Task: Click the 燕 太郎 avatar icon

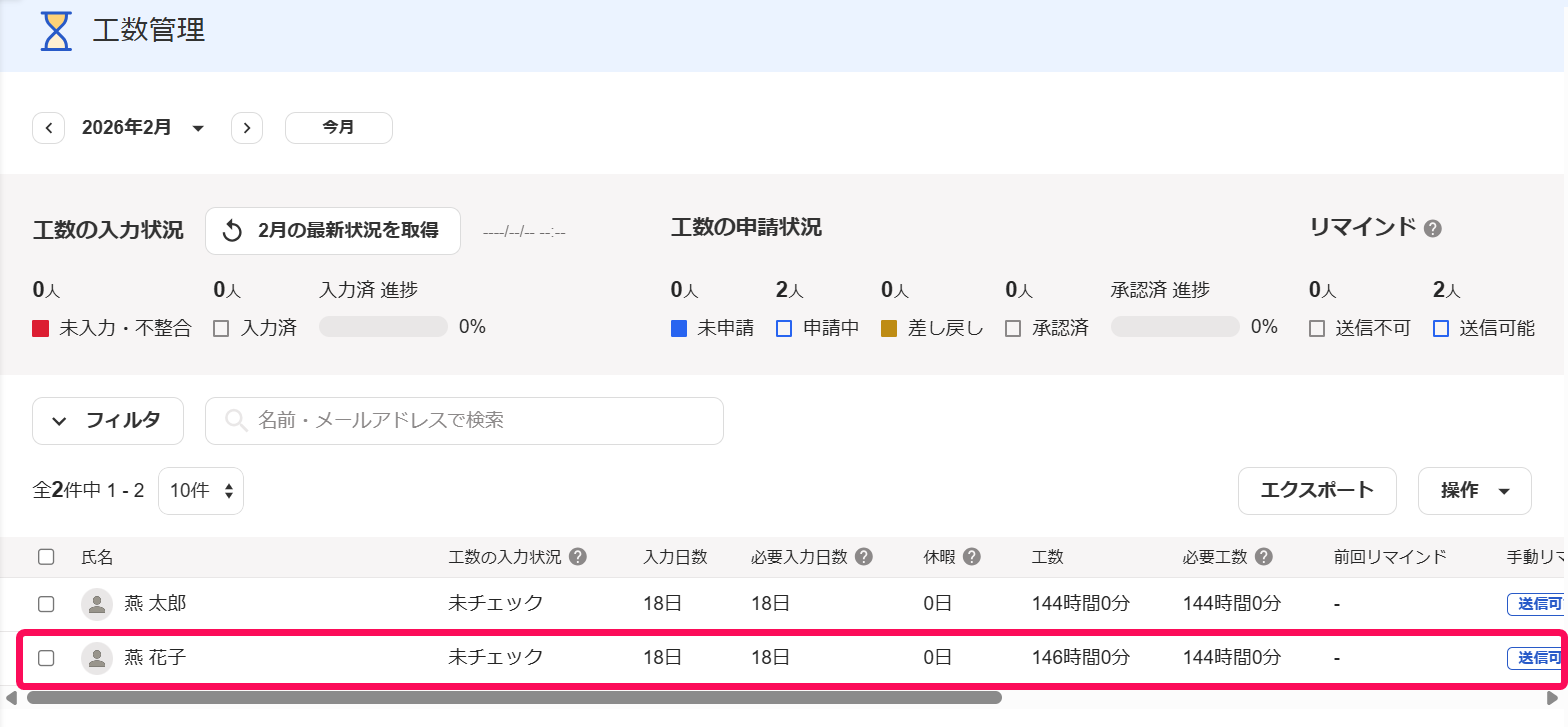Action: click(97, 604)
